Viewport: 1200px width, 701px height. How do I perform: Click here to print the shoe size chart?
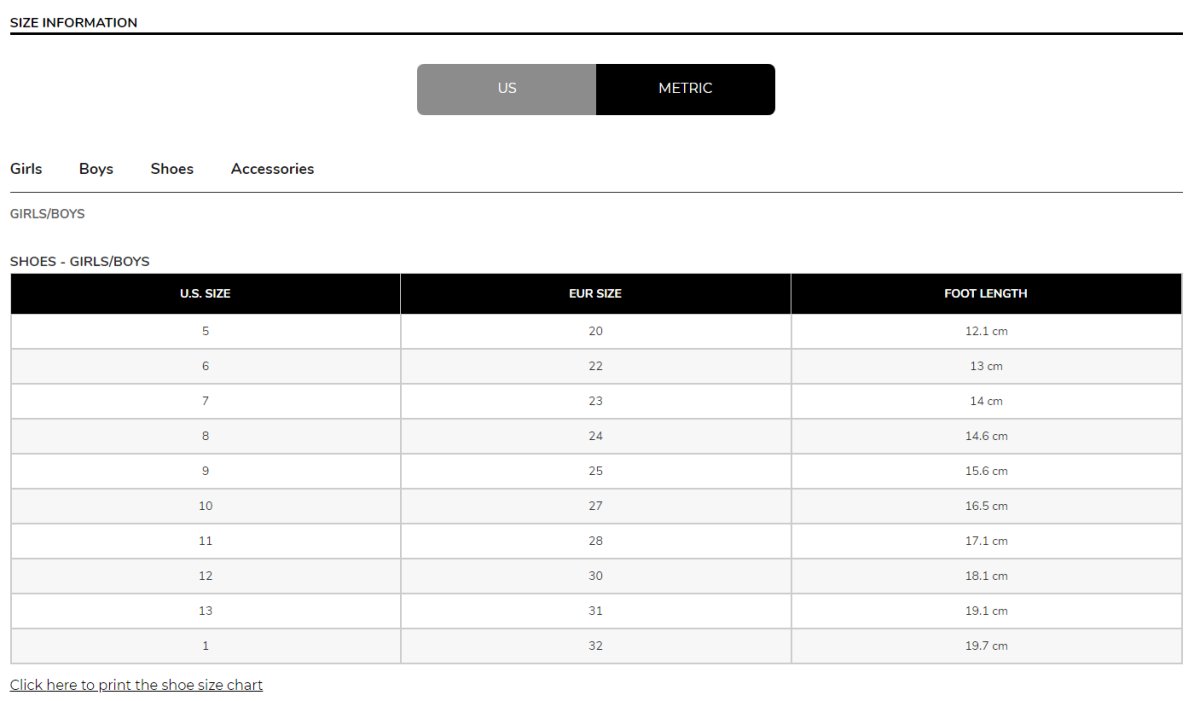136,685
